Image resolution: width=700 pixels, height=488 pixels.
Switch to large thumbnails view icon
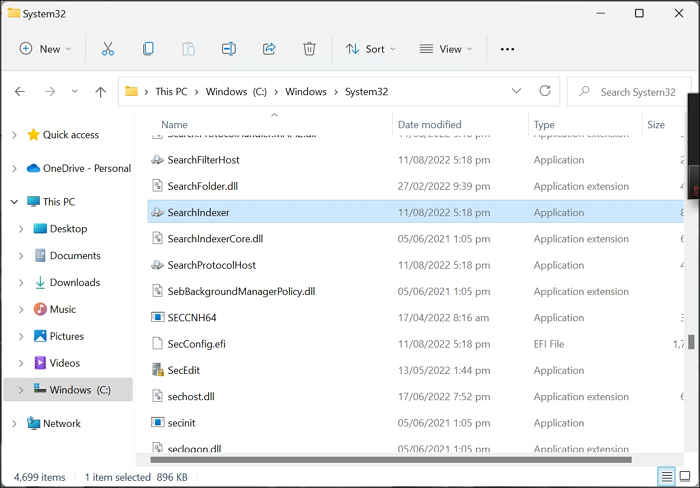(685, 476)
